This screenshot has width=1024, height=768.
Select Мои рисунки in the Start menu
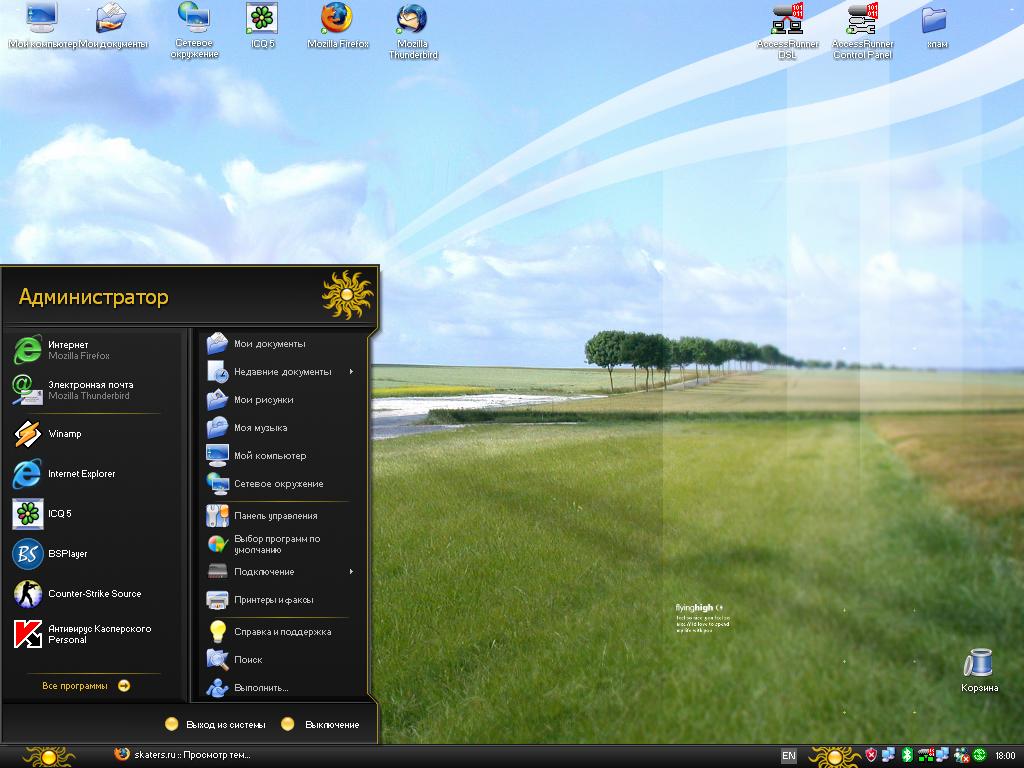(x=263, y=400)
